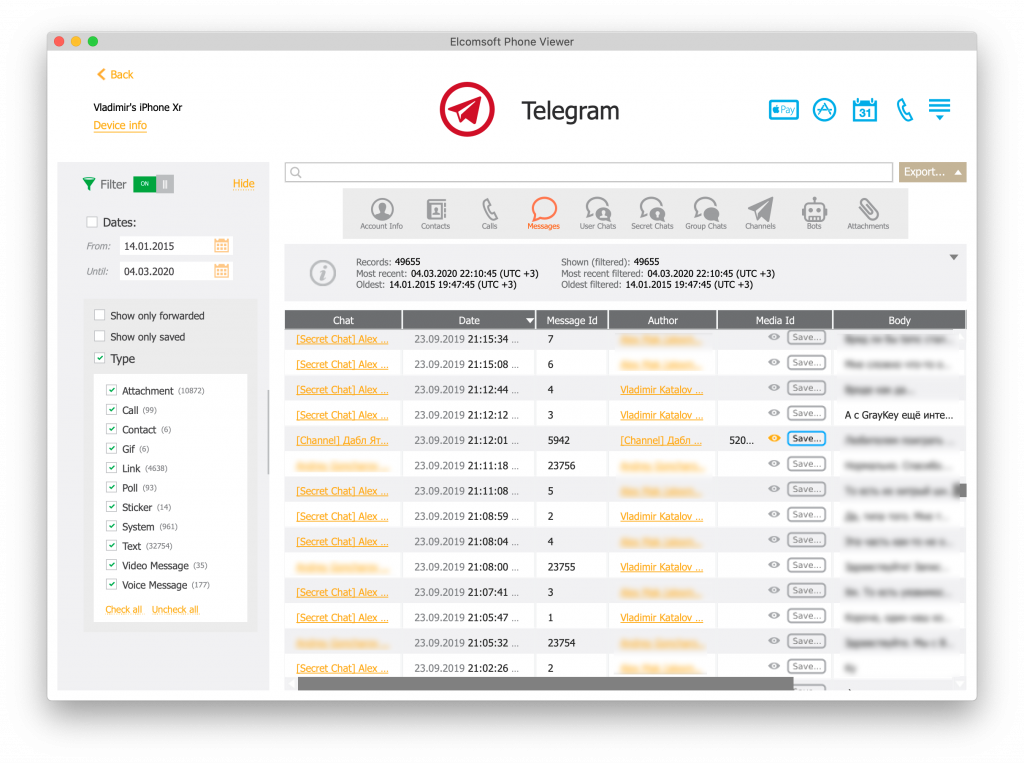This screenshot has height=763, width=1024.
Task: Open the hamburger menu dropdown in header
Action: (939, 110)
